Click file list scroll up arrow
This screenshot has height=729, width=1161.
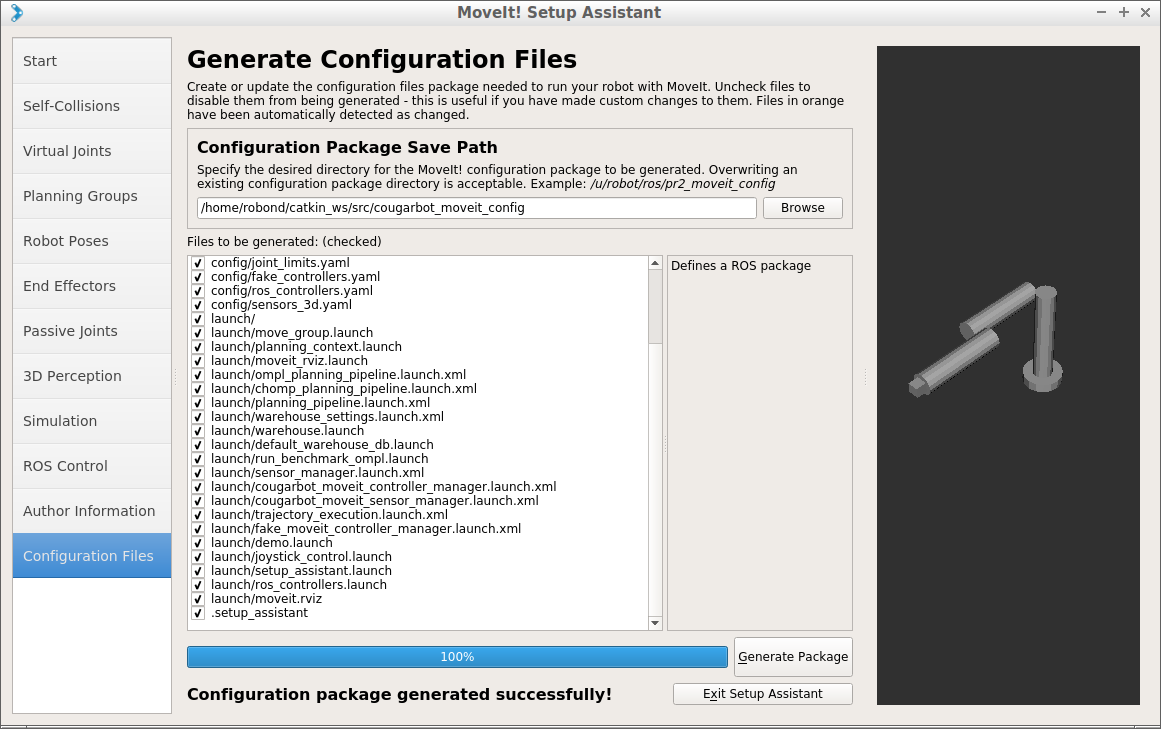(655, 263)
